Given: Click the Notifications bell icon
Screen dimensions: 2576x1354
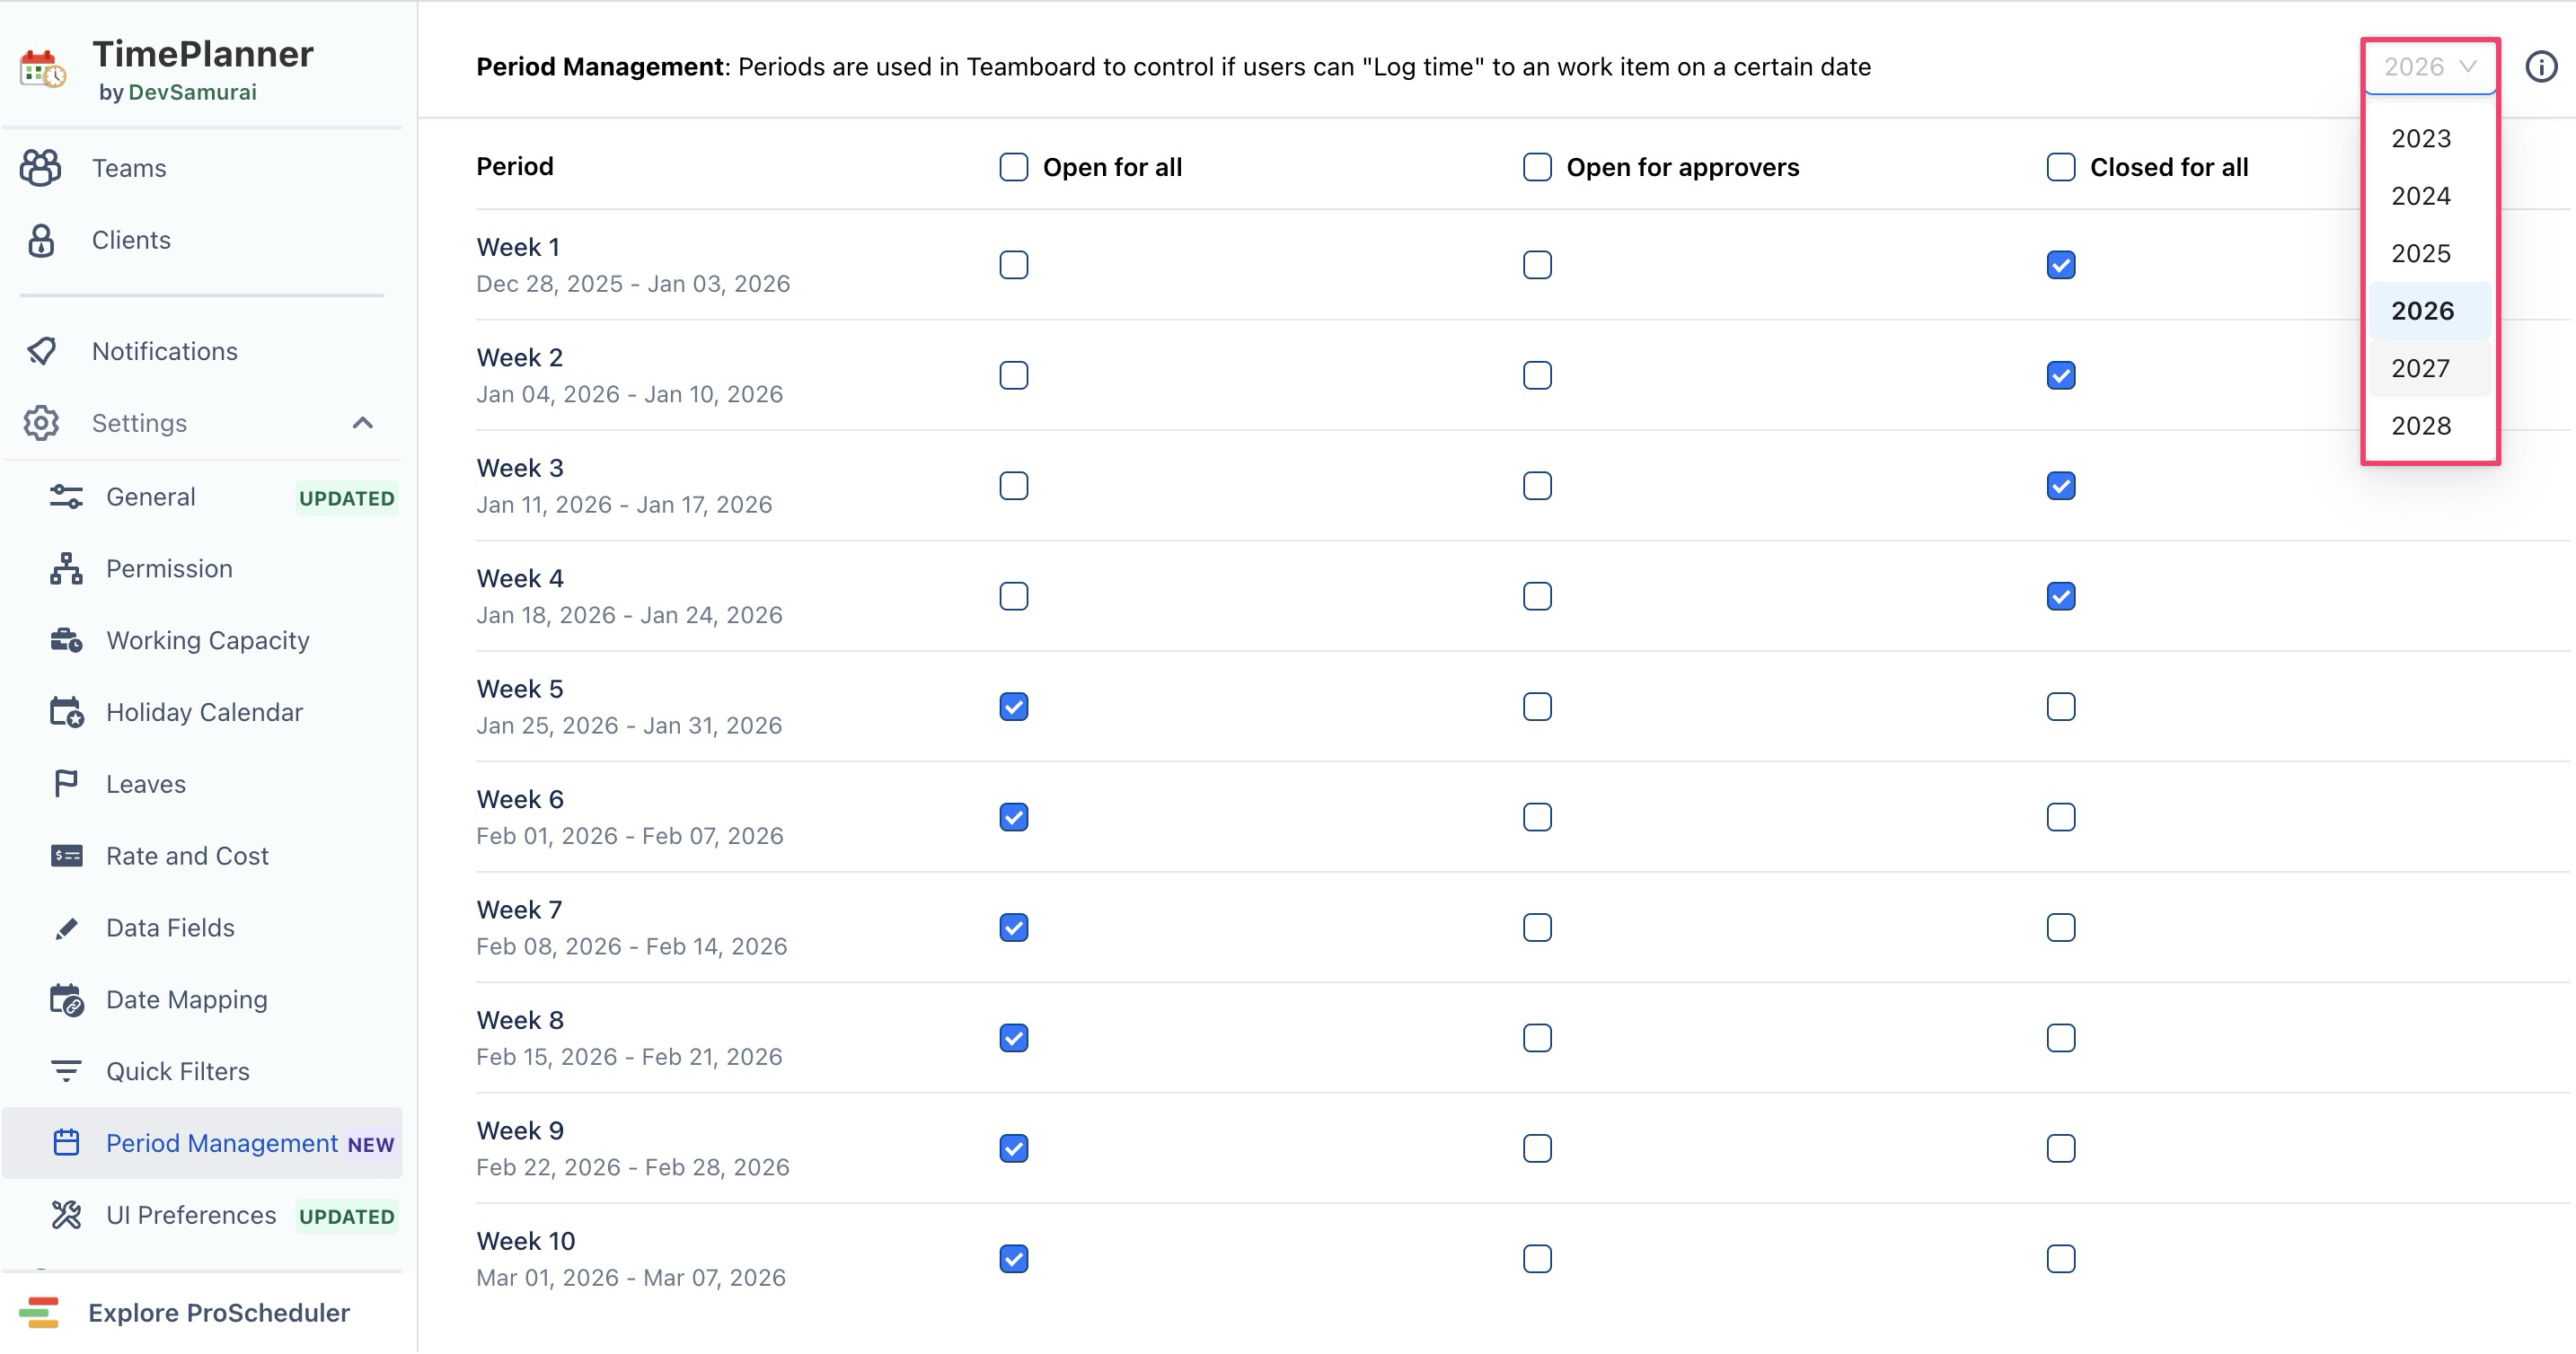Looking at the screenshot, I should [41, 351].
